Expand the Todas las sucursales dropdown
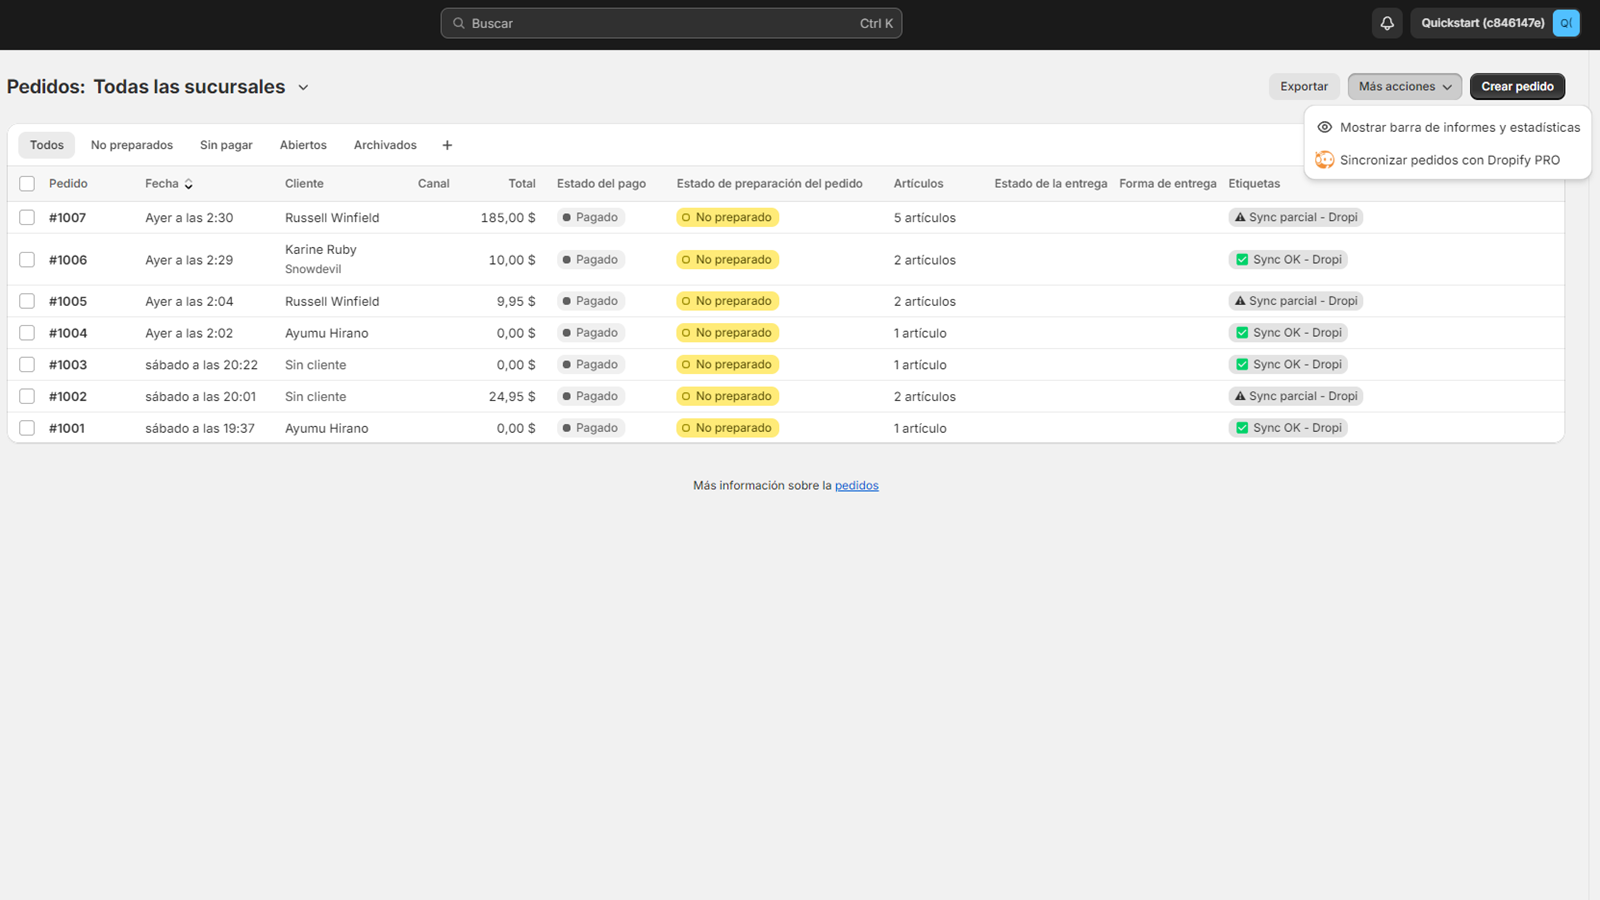This screenshot has width=1600, height=900. 303,88
